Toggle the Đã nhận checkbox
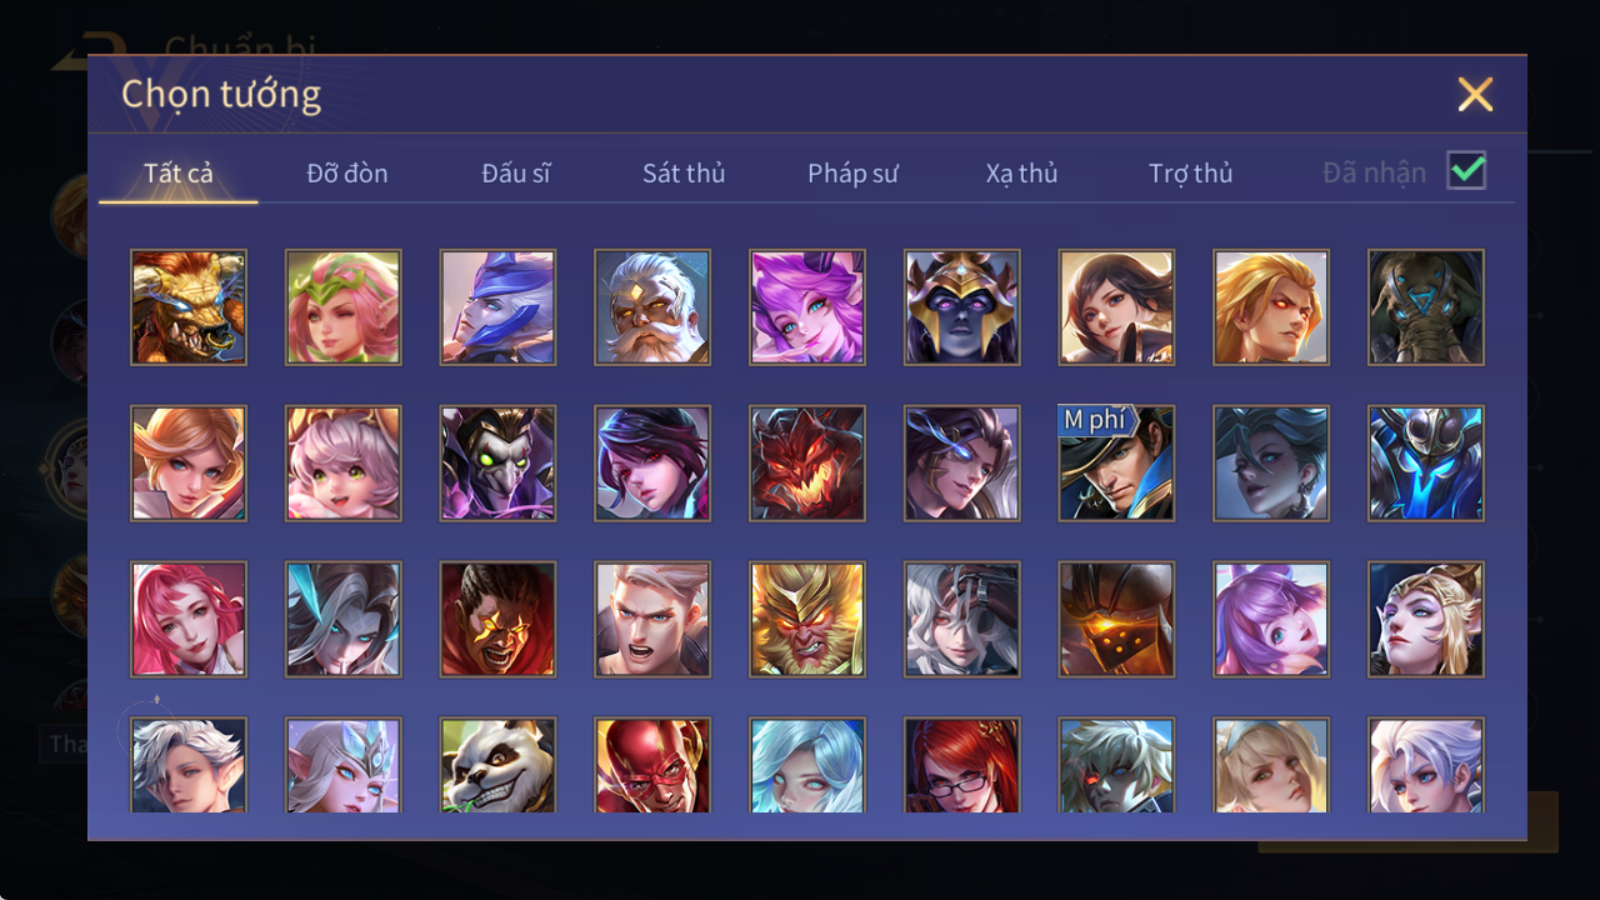Image resolution: width=1600 pixels, height=900 pixels. click(1467, 171)
